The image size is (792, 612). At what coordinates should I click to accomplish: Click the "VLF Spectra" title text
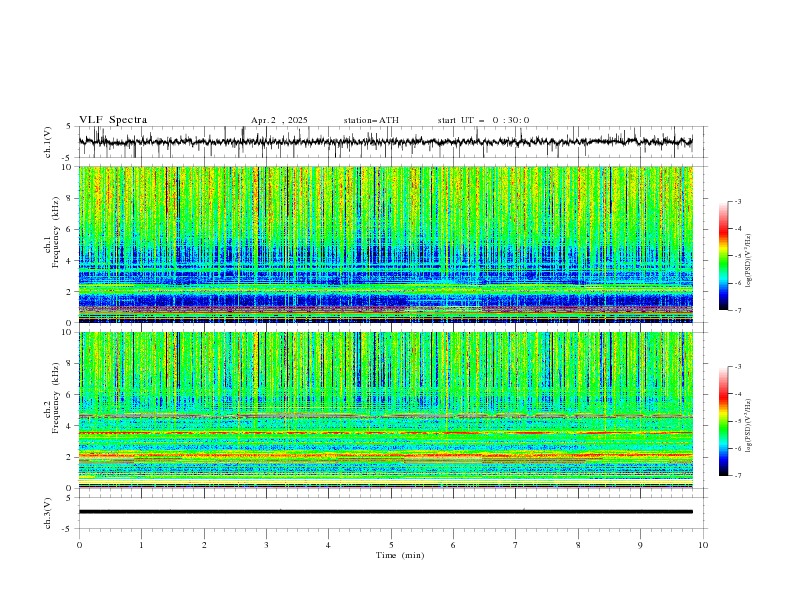[113, 120]
